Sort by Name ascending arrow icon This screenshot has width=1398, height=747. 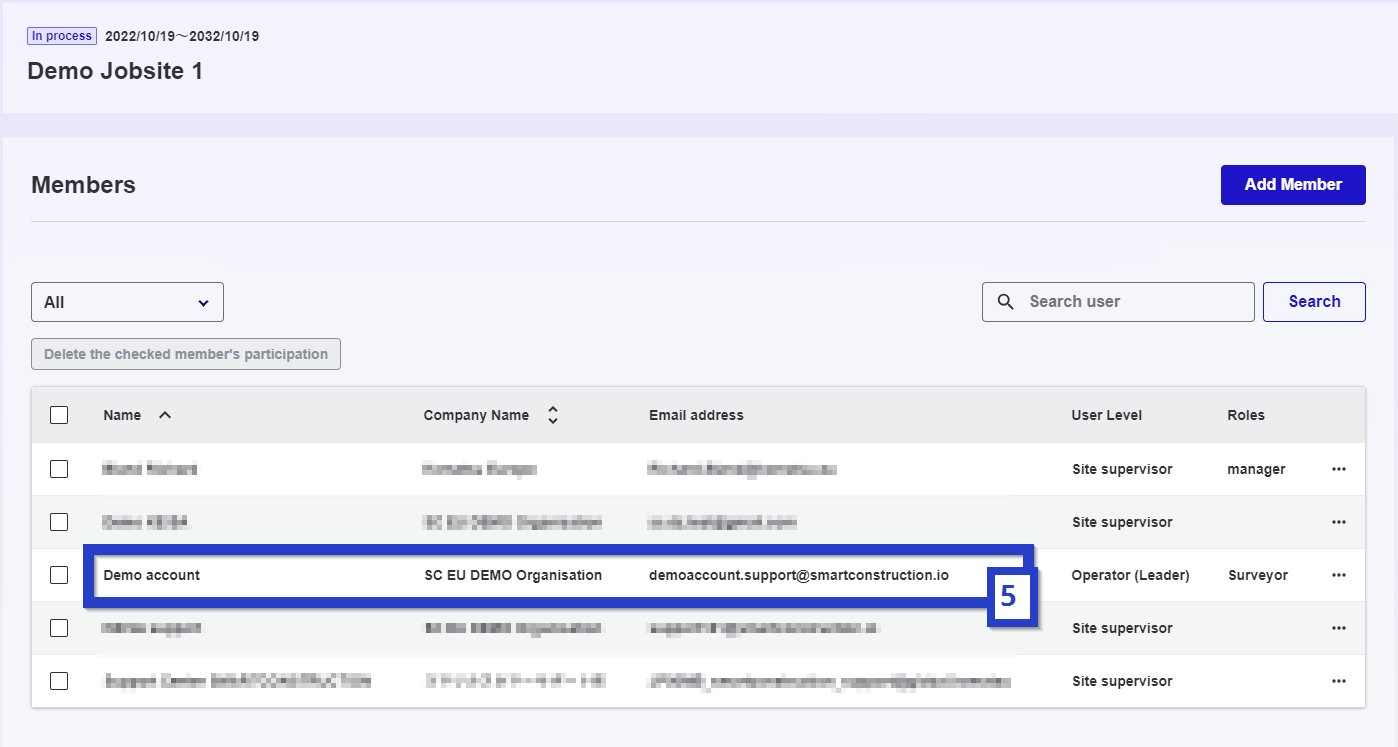pos(165,415)
